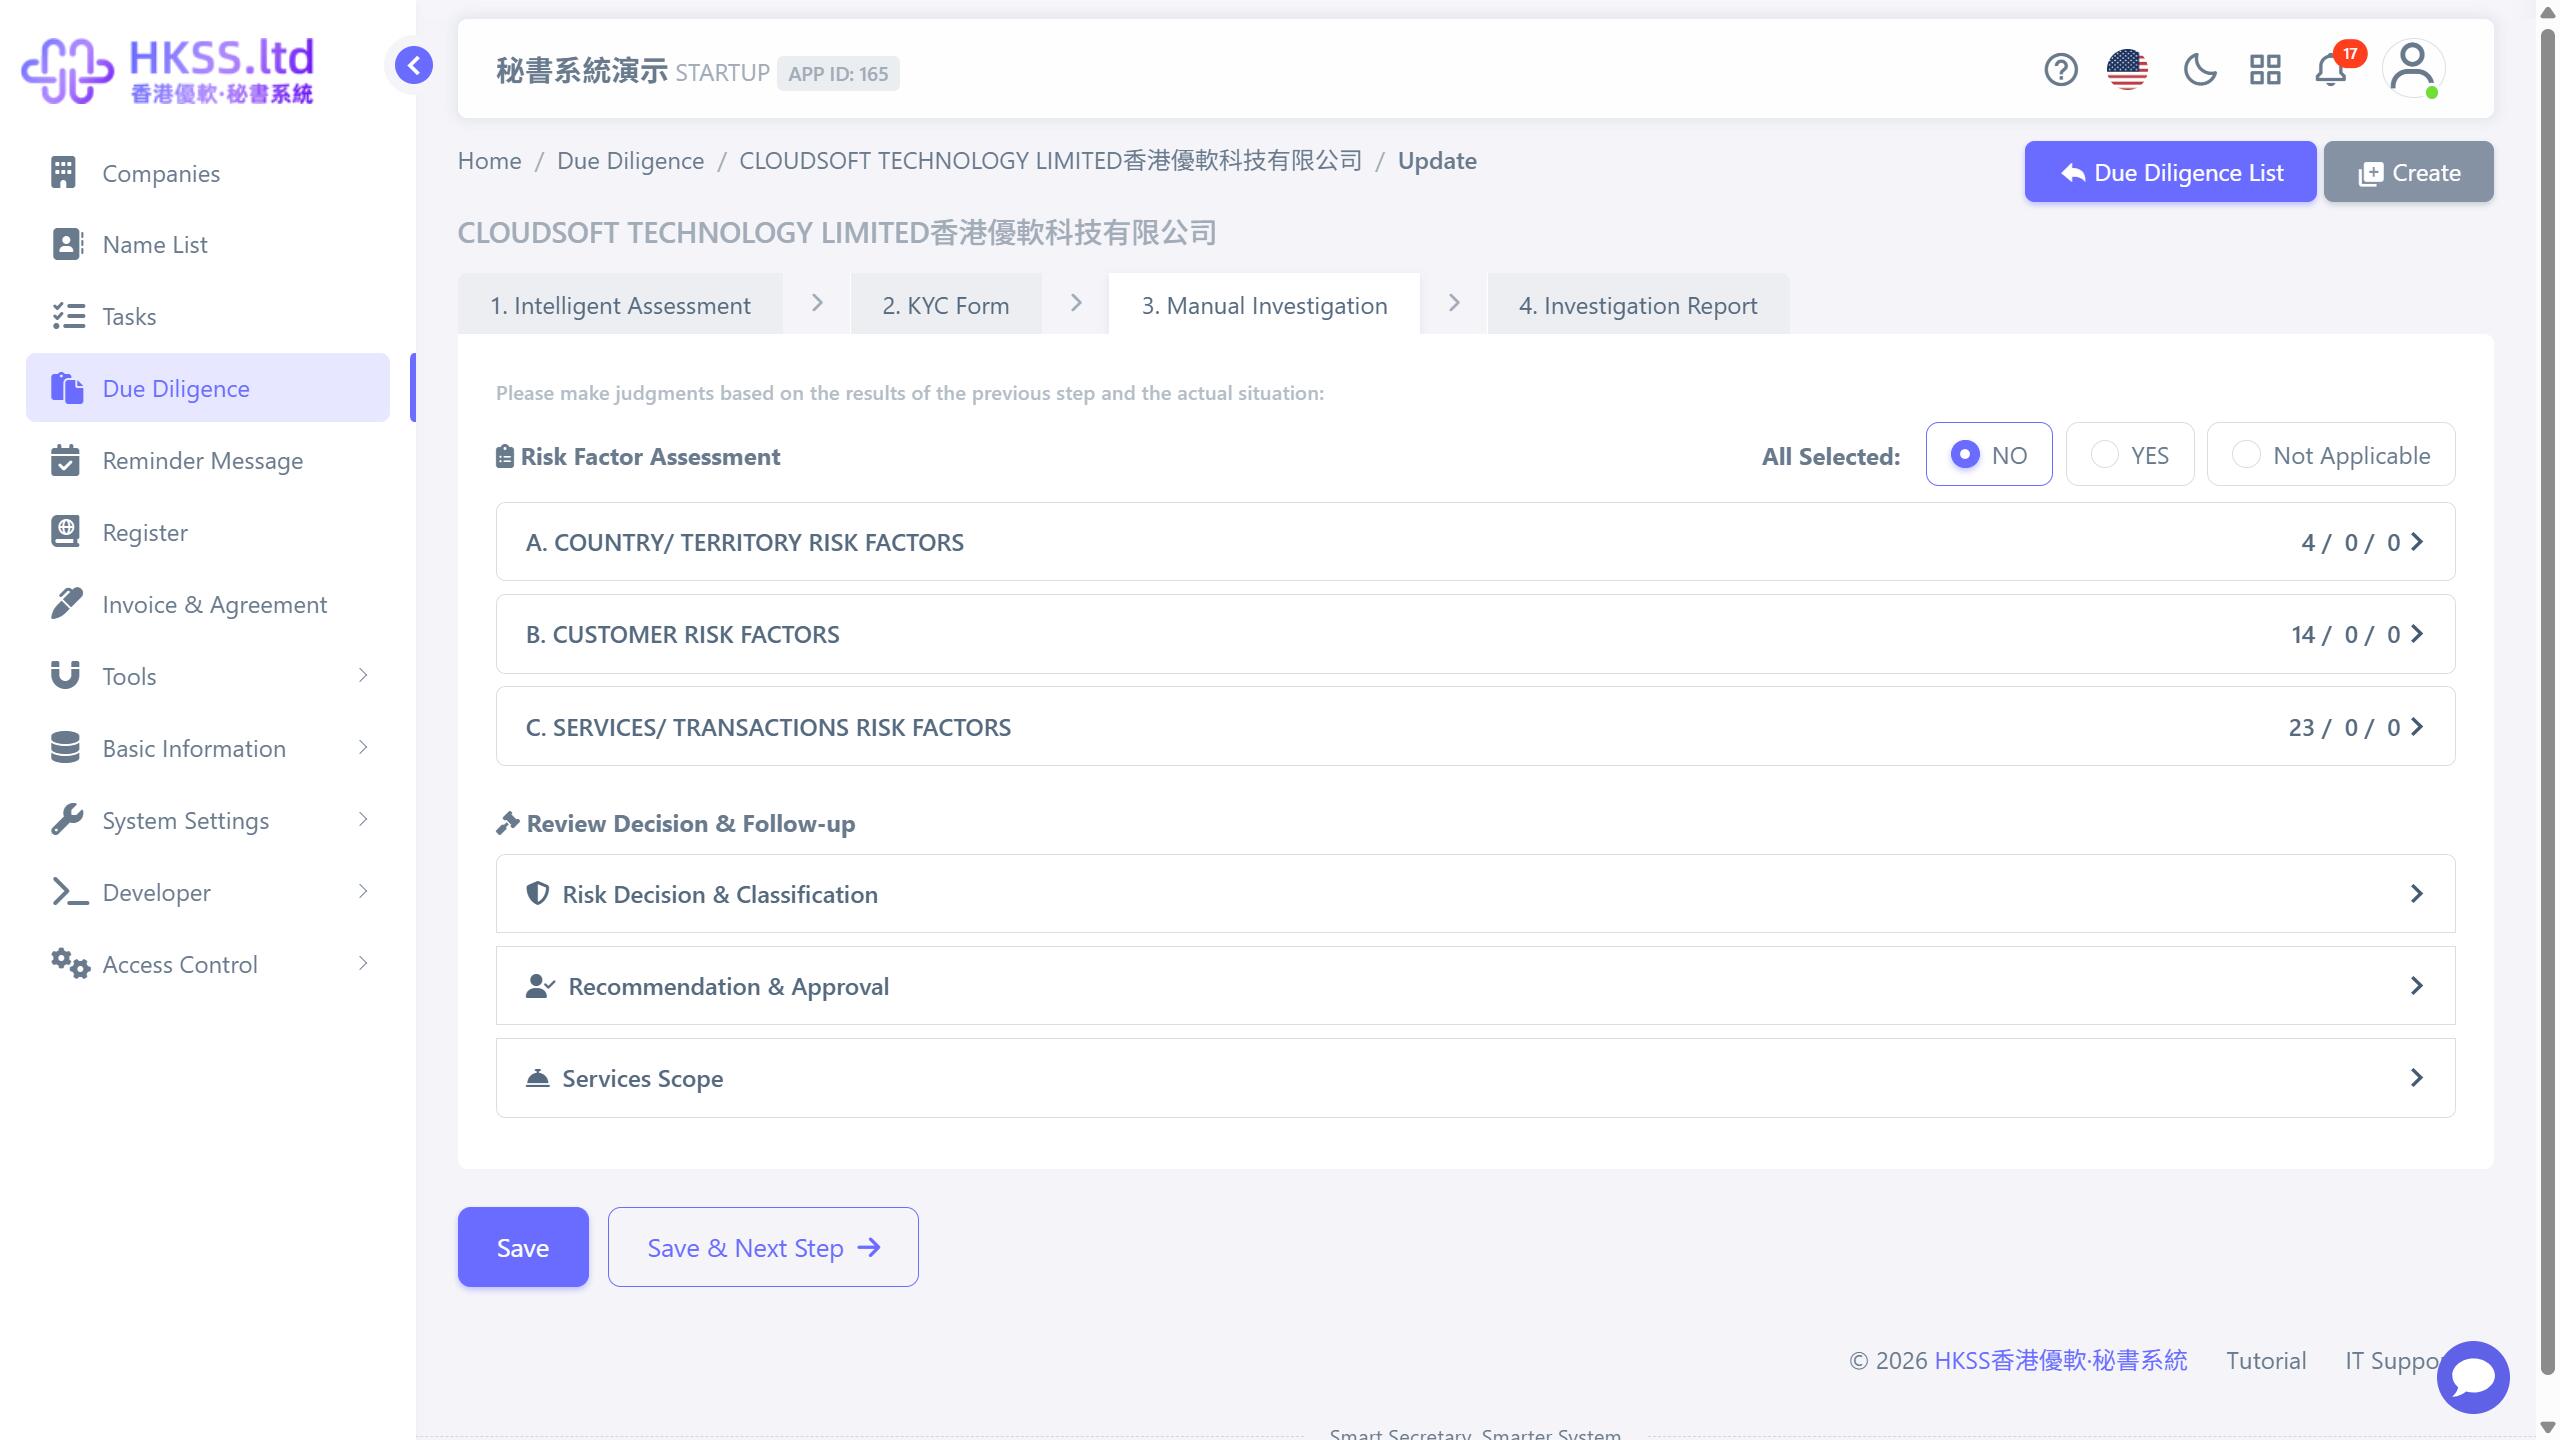Click Due Diligence breadcrumb link

tap(630, 161)
